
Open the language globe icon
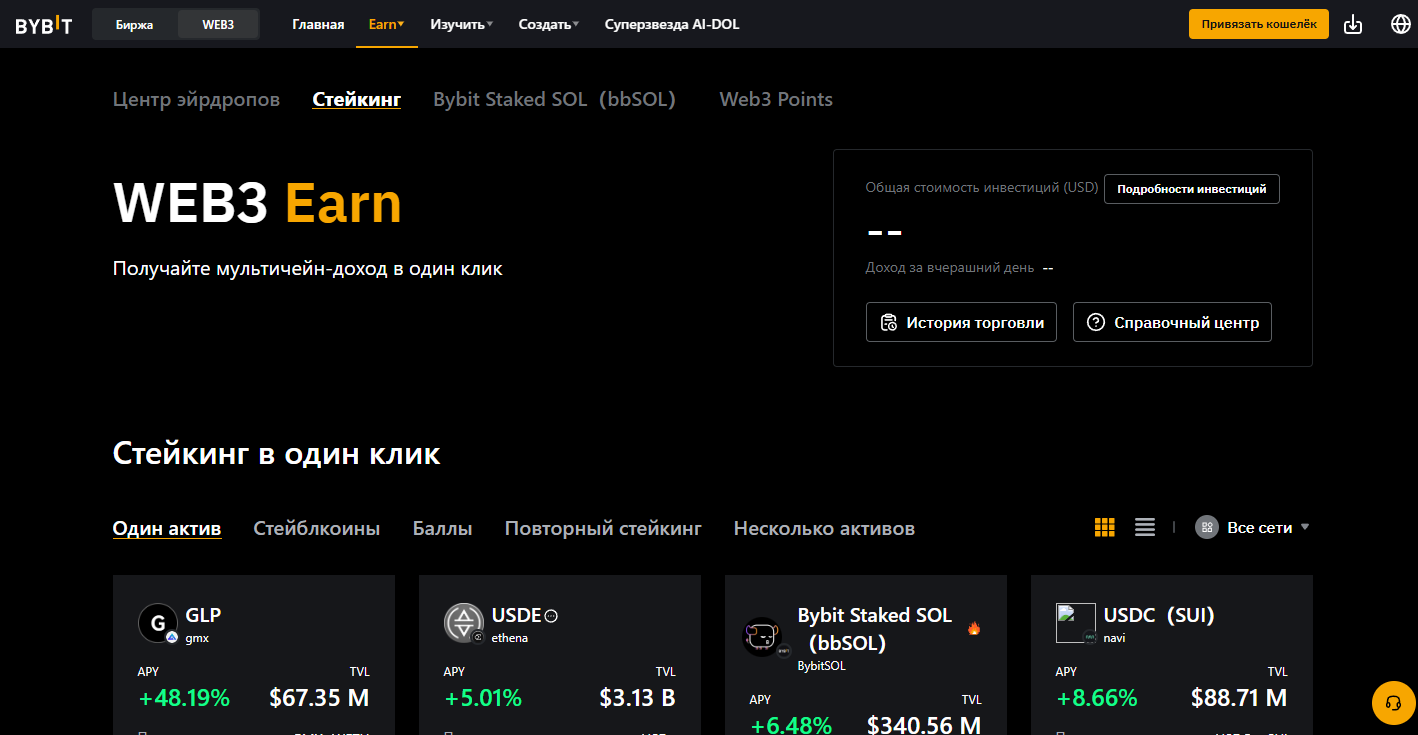click(x=1401, y=24)
